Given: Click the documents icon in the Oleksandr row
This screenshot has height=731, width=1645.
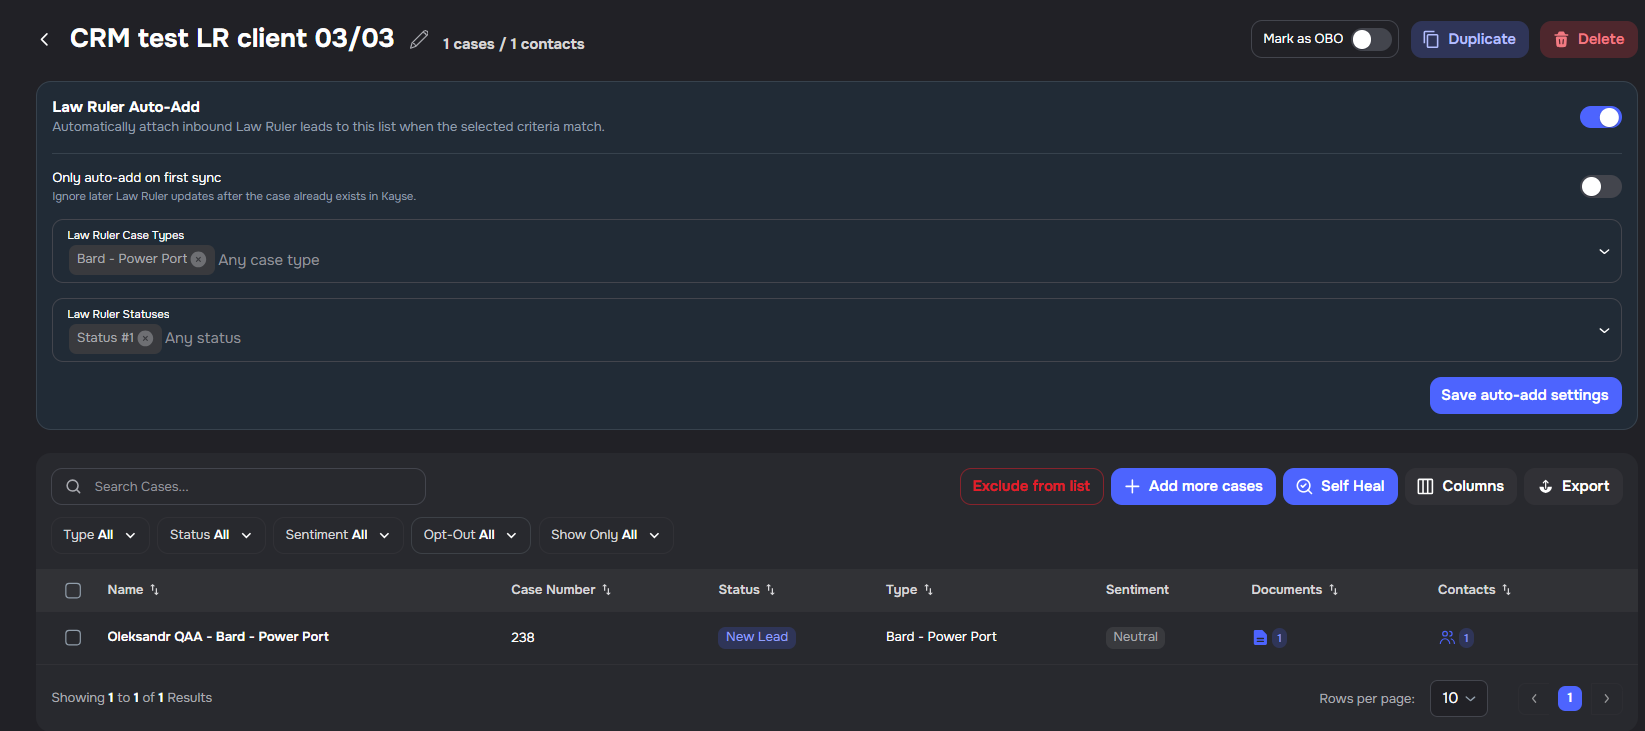Looking at the screenshot, I should [x=1260, y=638].
